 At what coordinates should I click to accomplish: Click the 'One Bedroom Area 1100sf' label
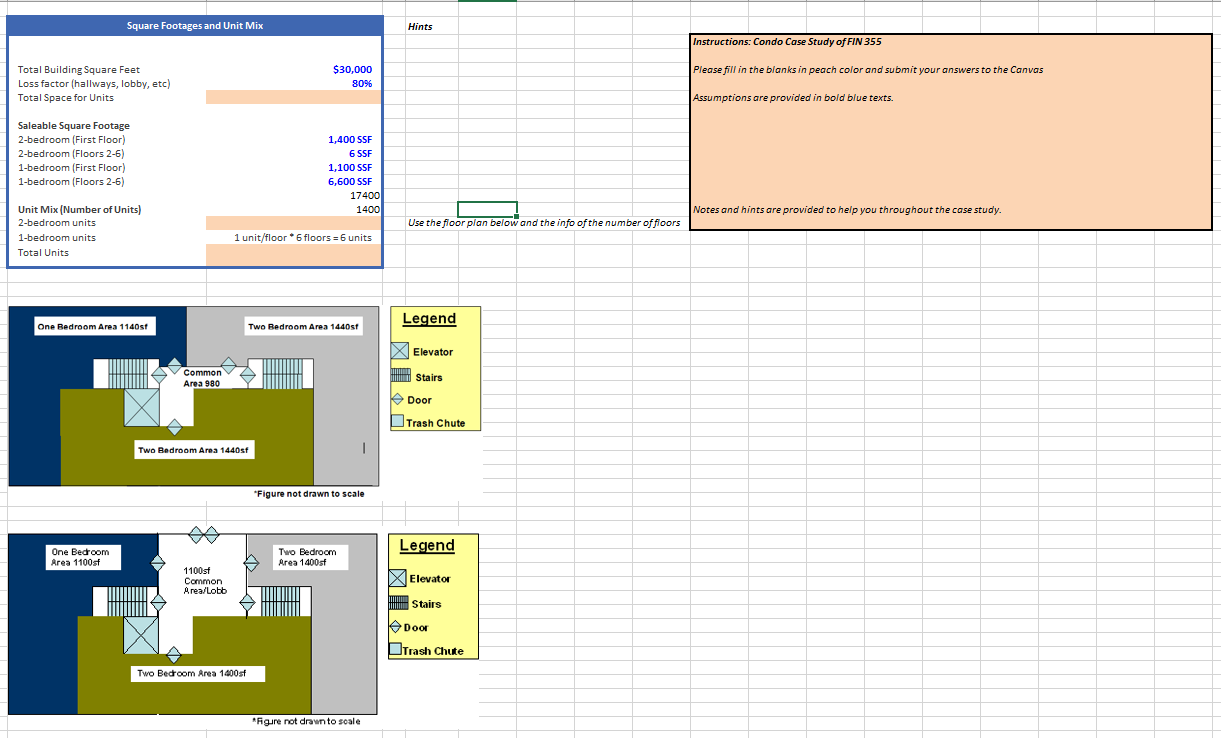85,557
